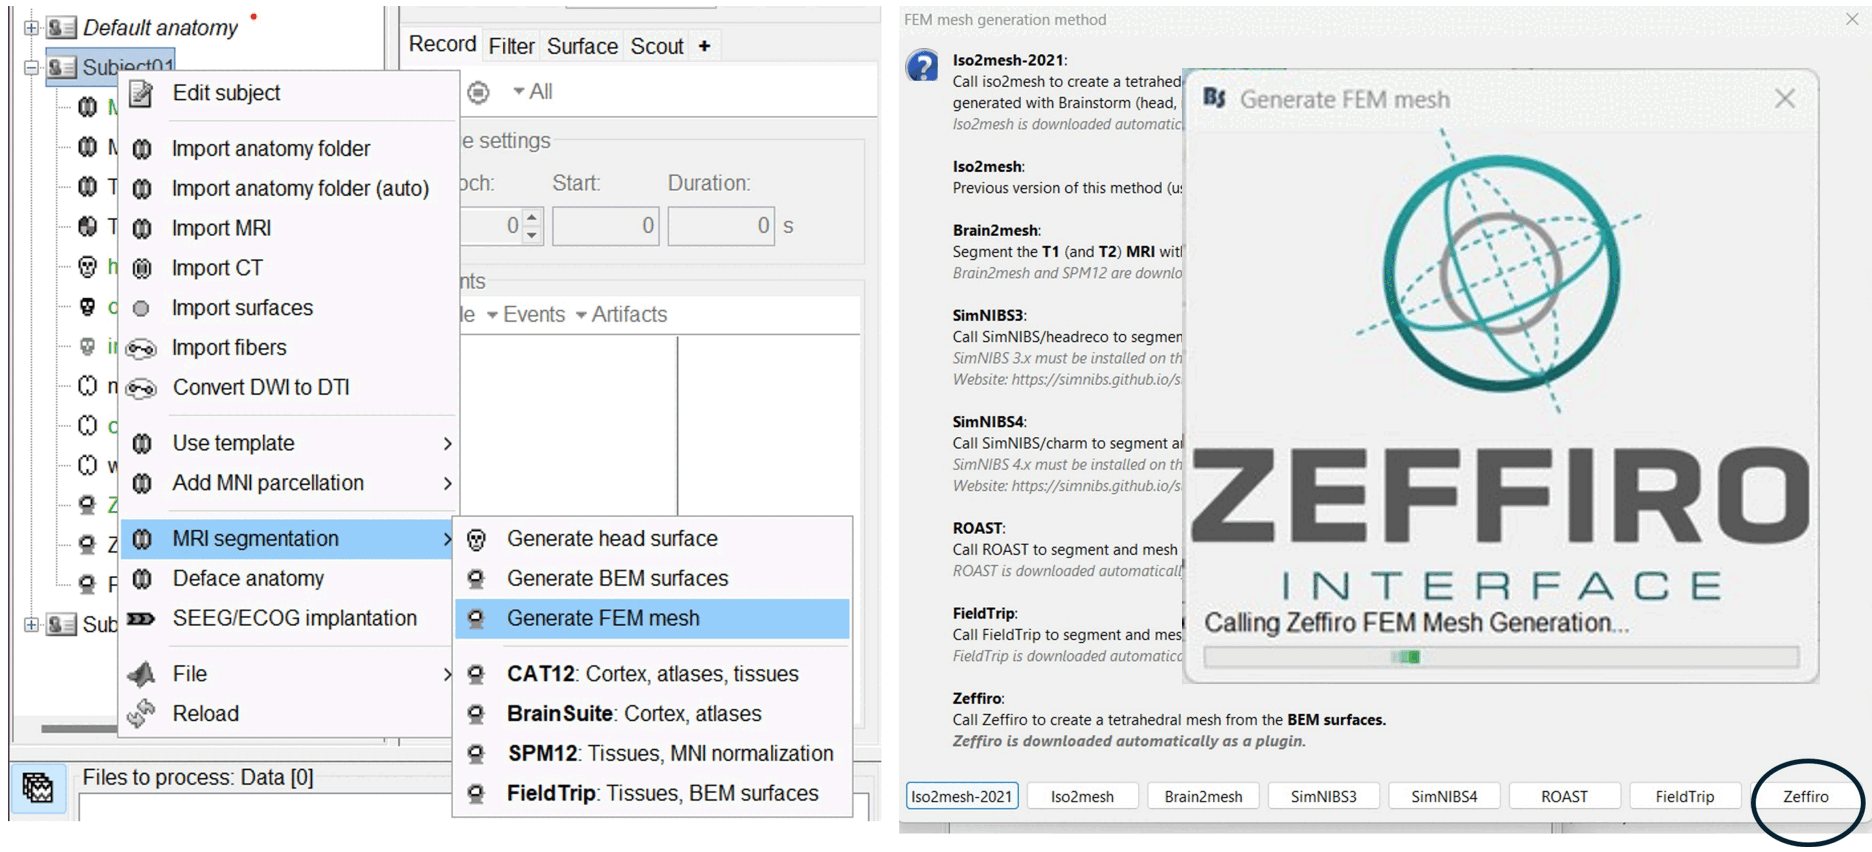Click the Zeffiro button
Screen dimensions: 1872x852
pos(1805,796)
